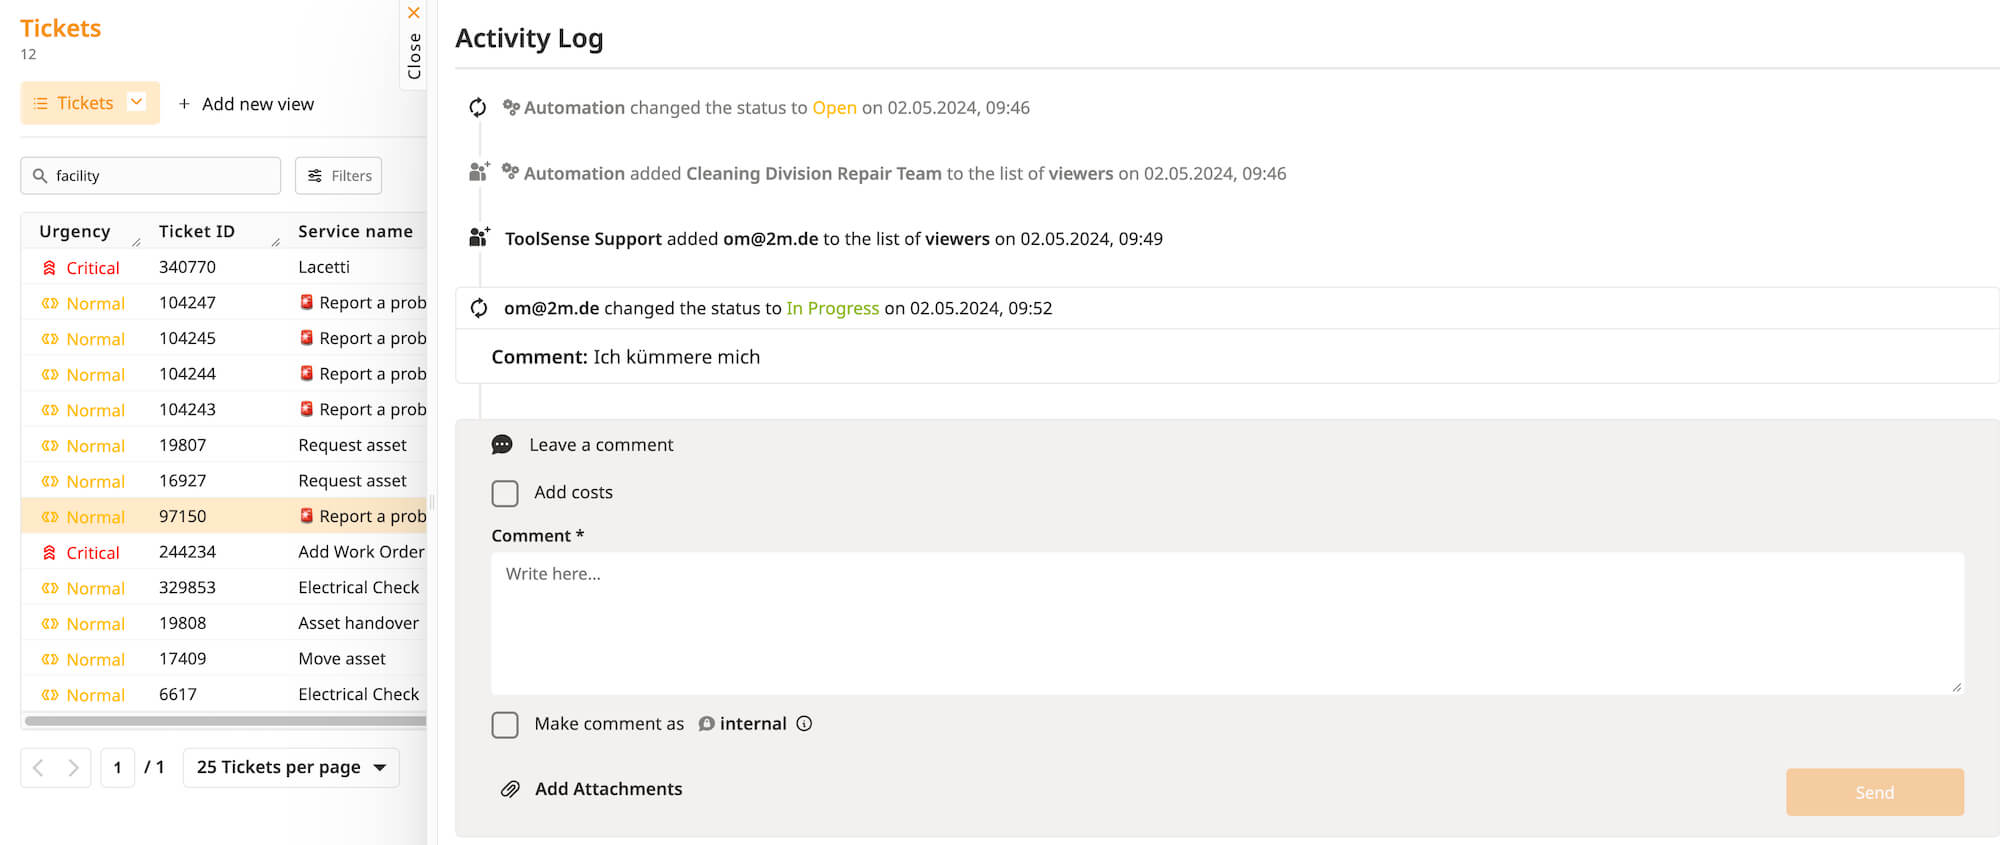Go to previous page arrow

click(x=38, y=768)
